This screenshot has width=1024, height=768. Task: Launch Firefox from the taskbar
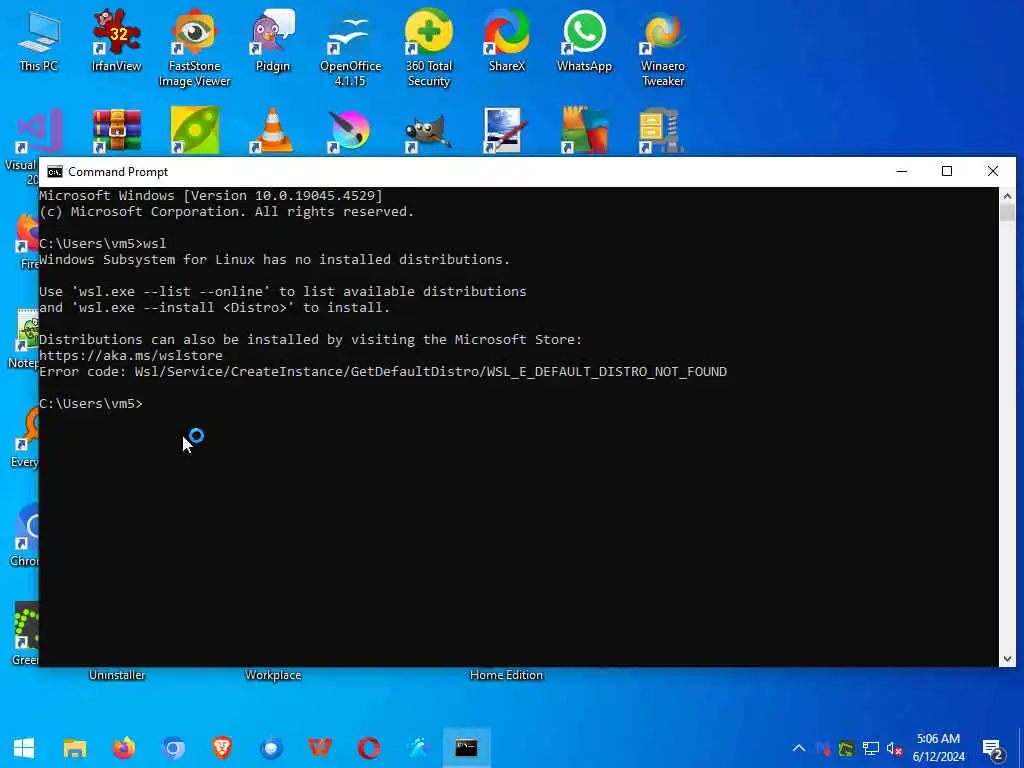click(x=124, y=748)
